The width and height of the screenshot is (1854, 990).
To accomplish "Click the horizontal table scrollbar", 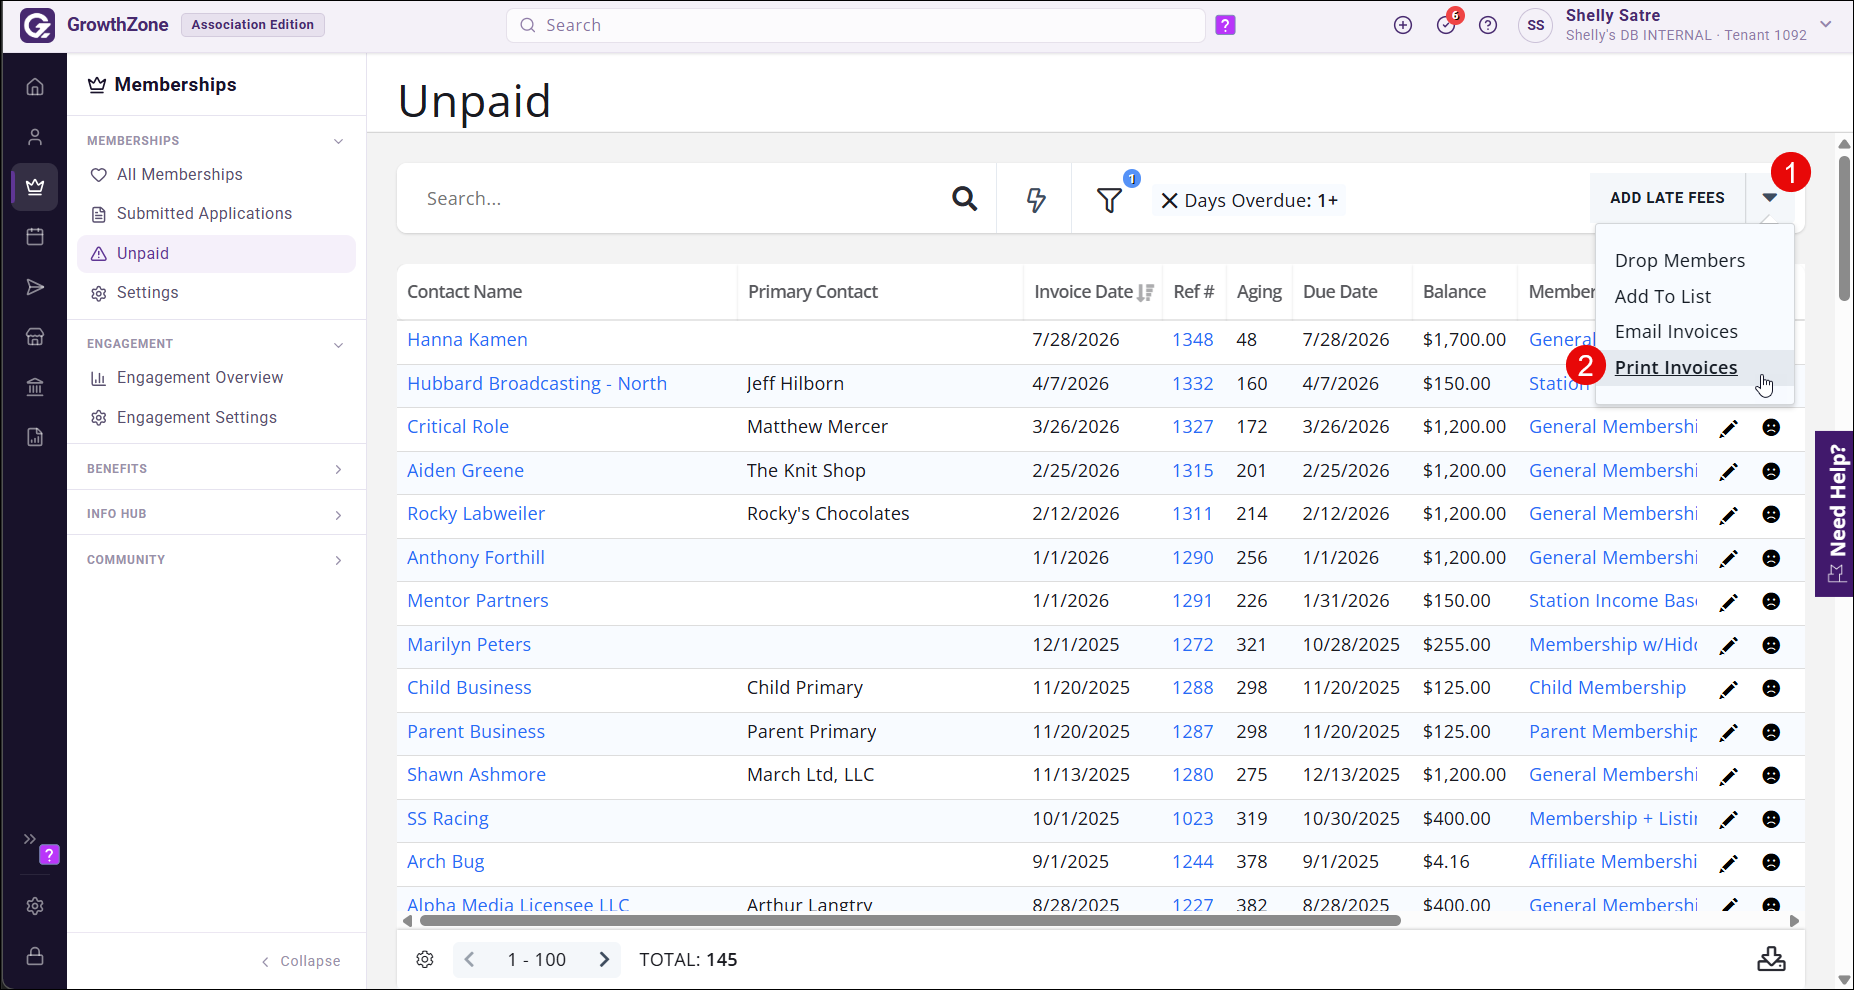I will pyautogui.click(x=910, y=920).
